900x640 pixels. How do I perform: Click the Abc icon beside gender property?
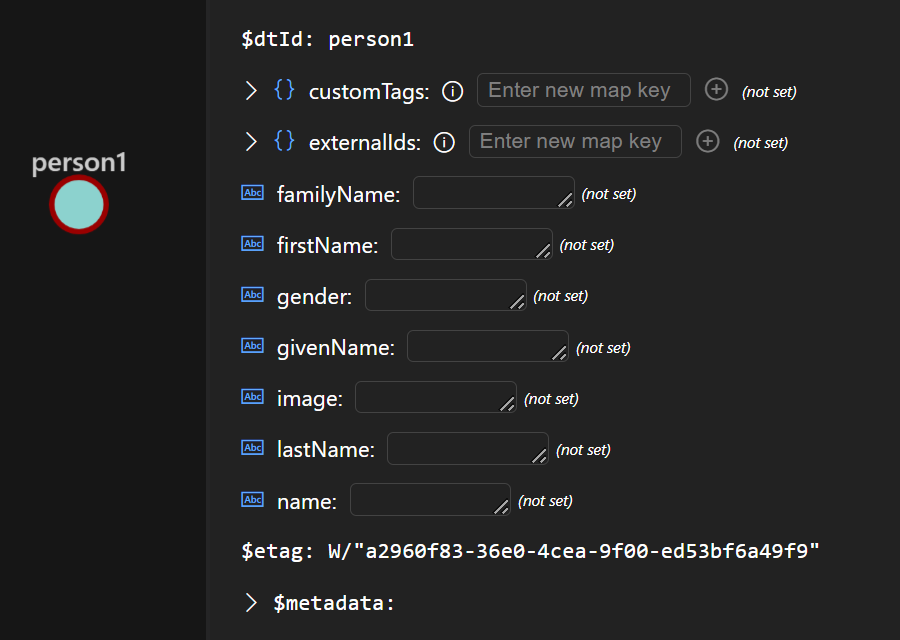click(x=252, y=294)
